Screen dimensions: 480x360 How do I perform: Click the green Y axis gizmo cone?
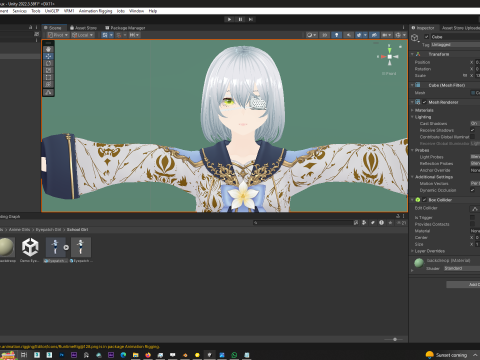point(389,50)
